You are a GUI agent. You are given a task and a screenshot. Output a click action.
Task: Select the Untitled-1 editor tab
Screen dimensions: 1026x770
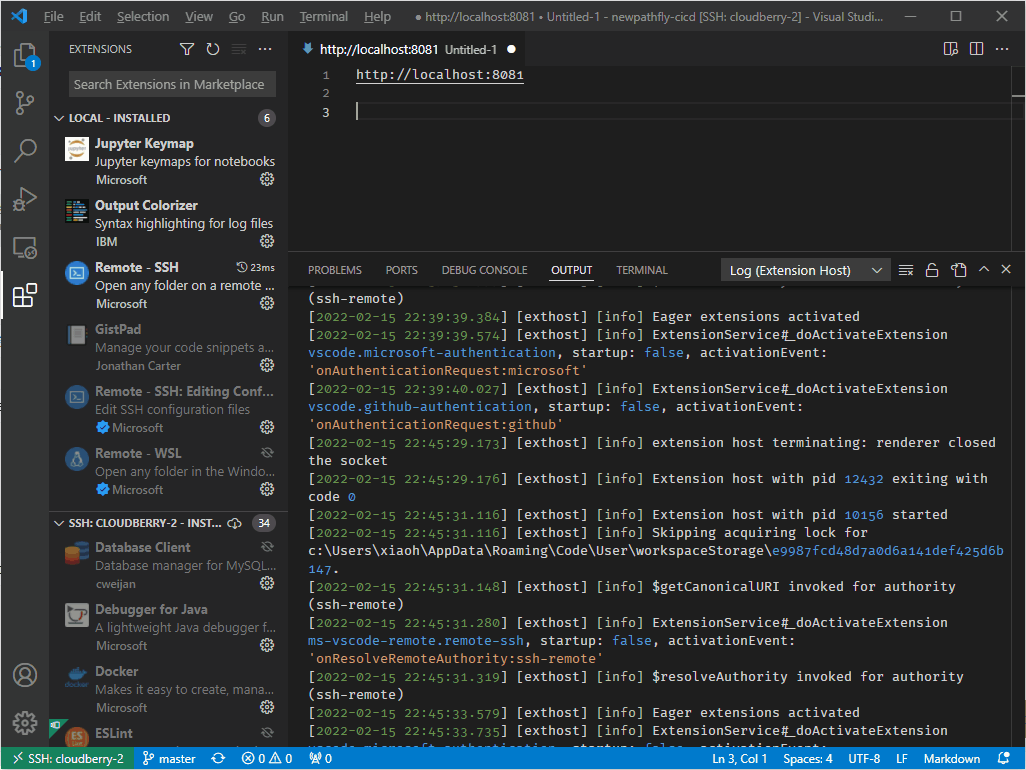click(x=408, y=49)
